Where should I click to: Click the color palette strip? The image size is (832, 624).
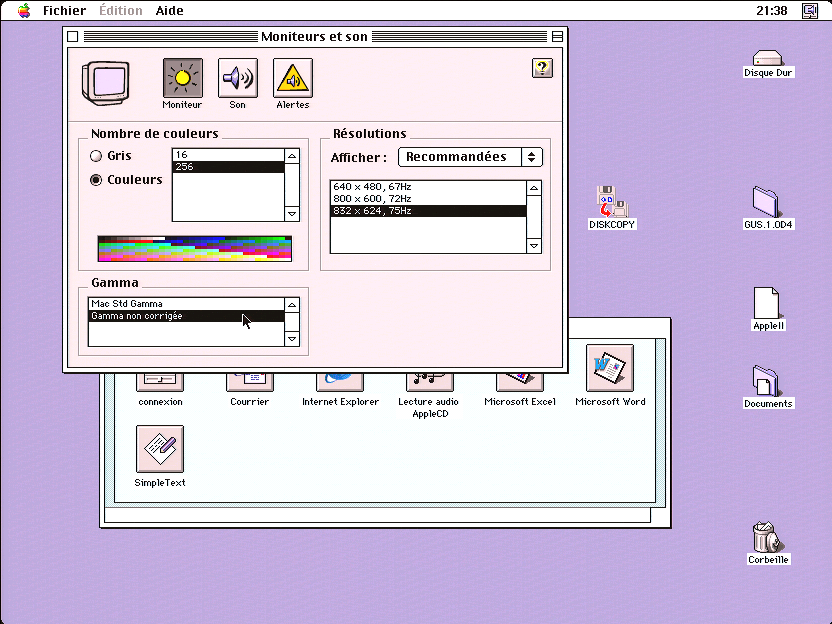(x=195, y=249)
